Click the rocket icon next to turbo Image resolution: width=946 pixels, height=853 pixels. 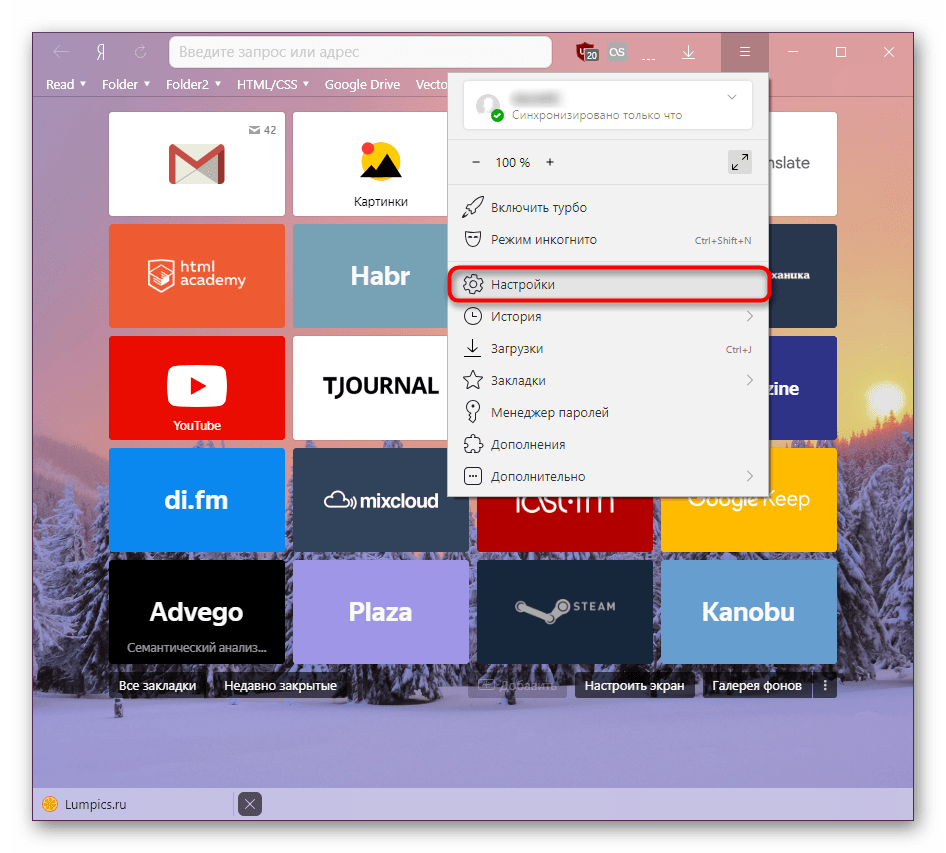(x=473, y=207)
